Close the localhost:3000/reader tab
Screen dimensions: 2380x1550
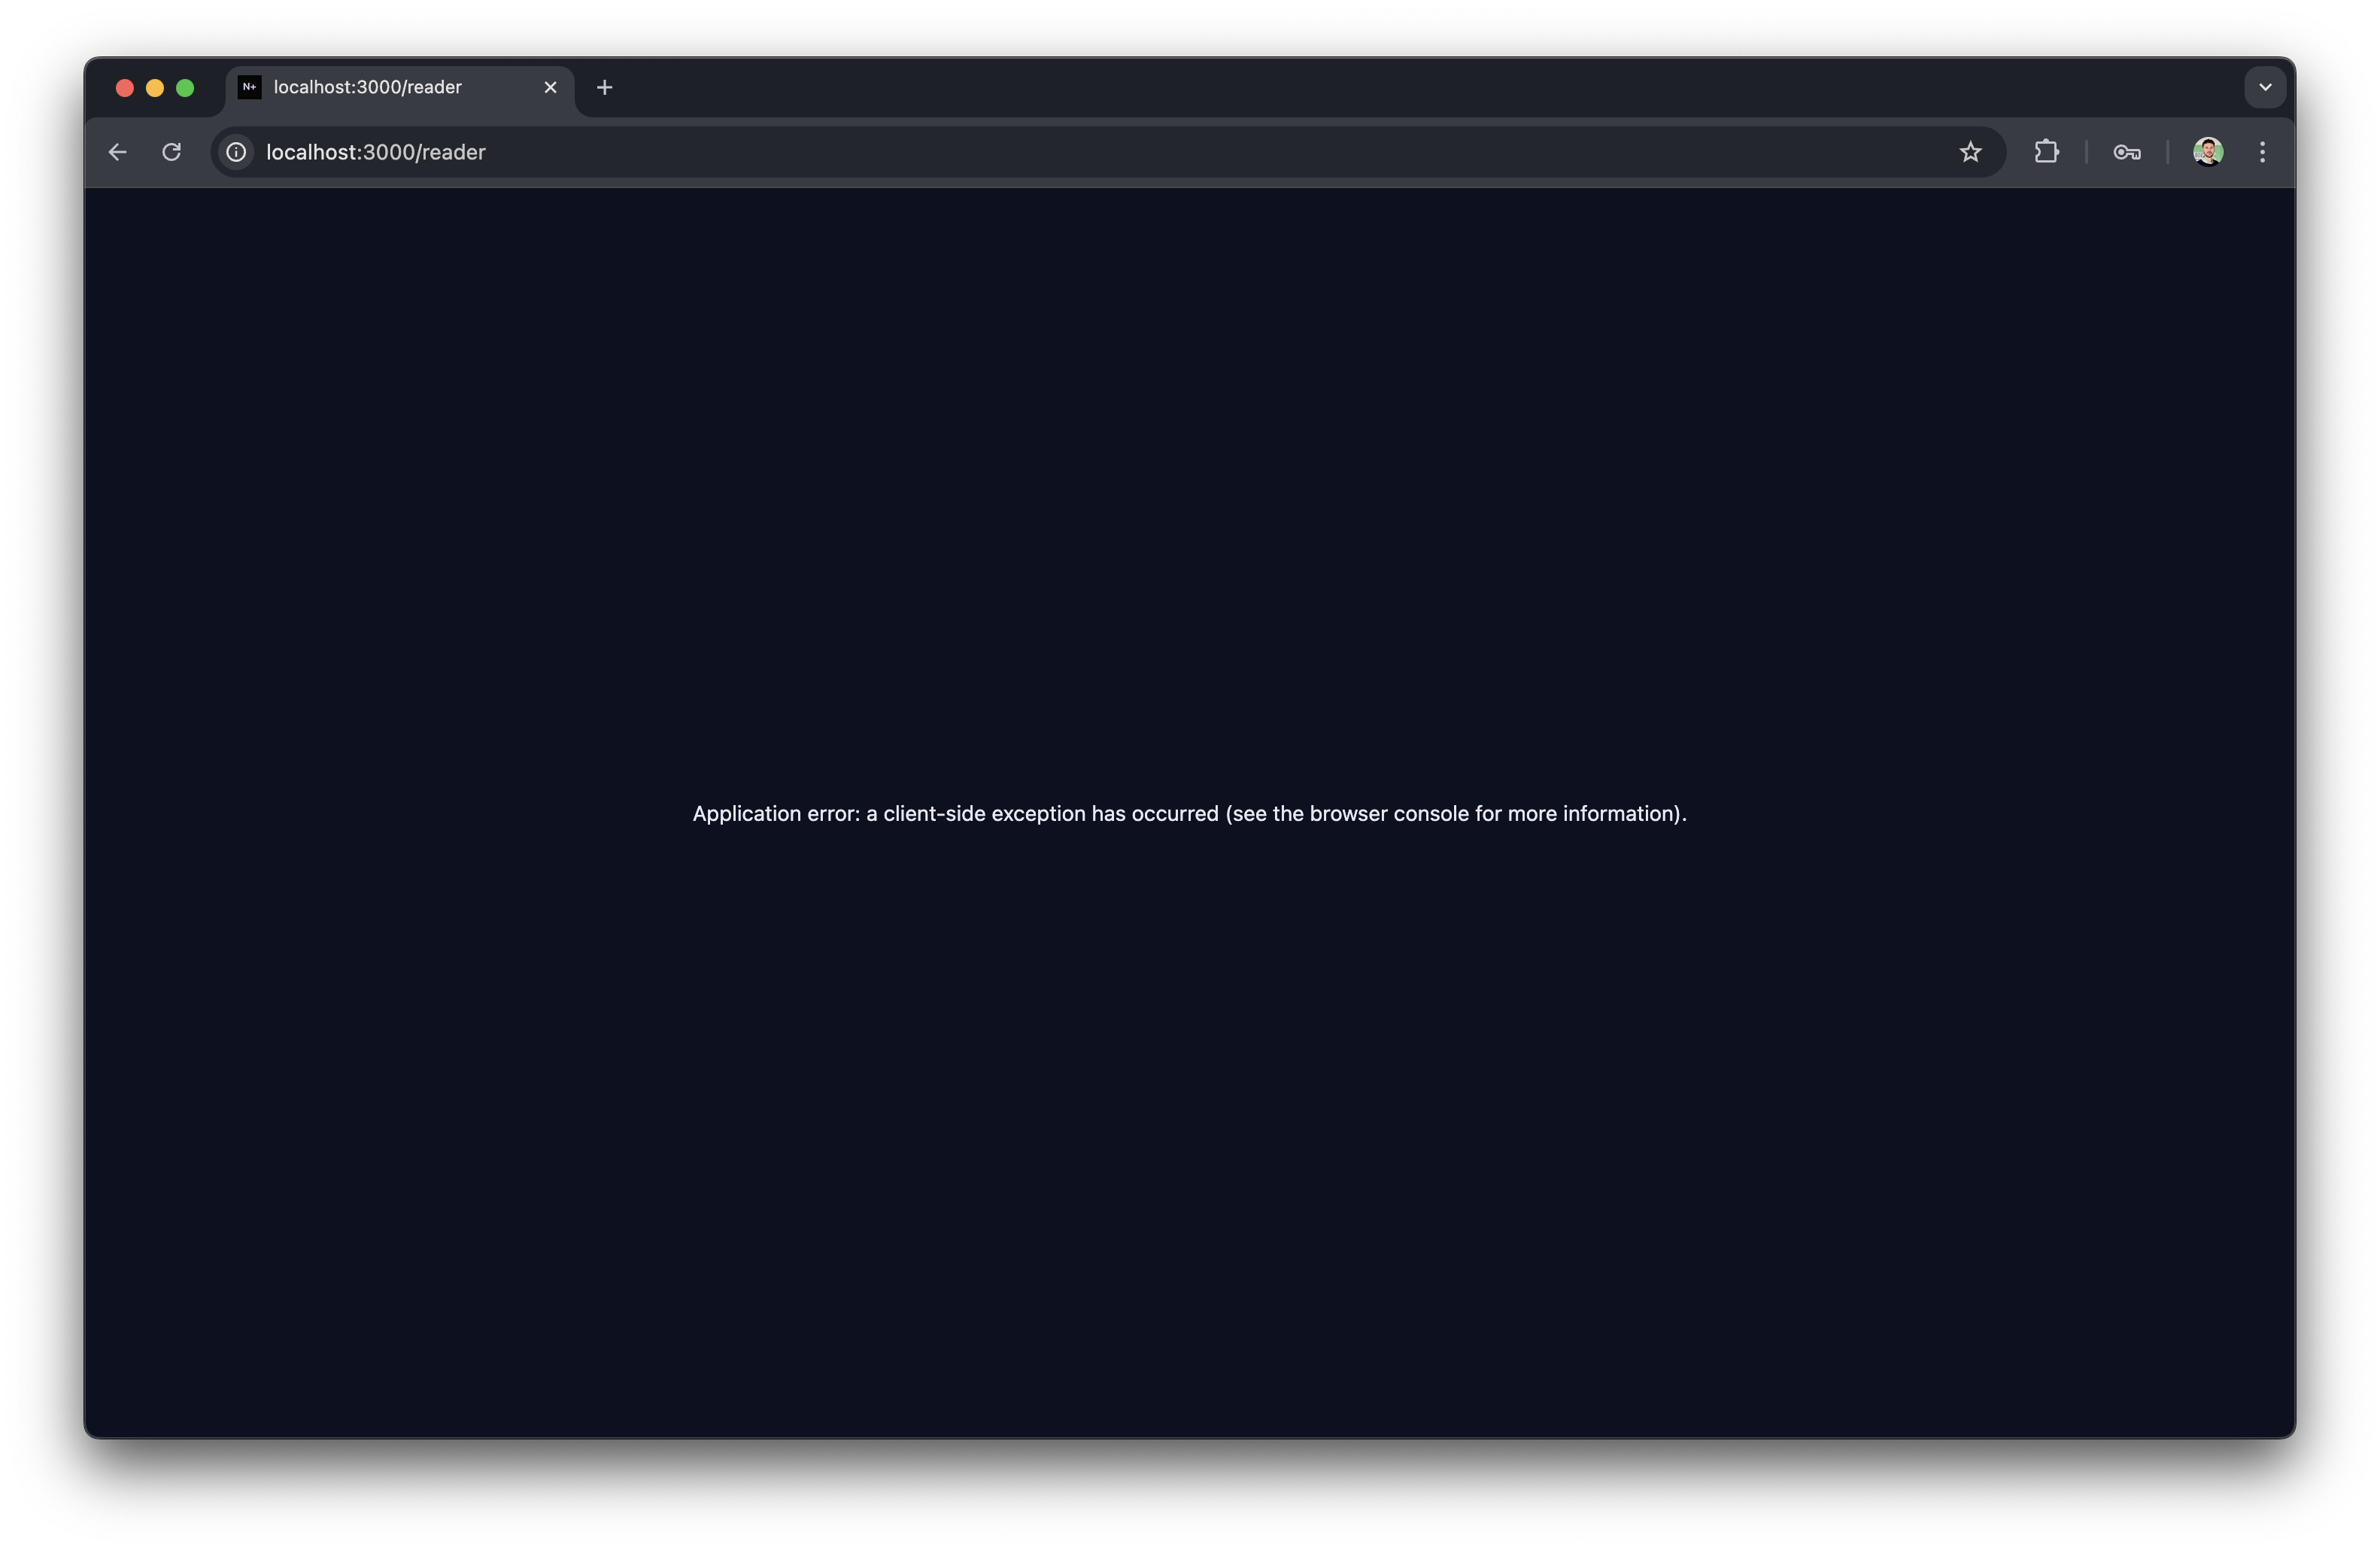[x=550, y=87]
